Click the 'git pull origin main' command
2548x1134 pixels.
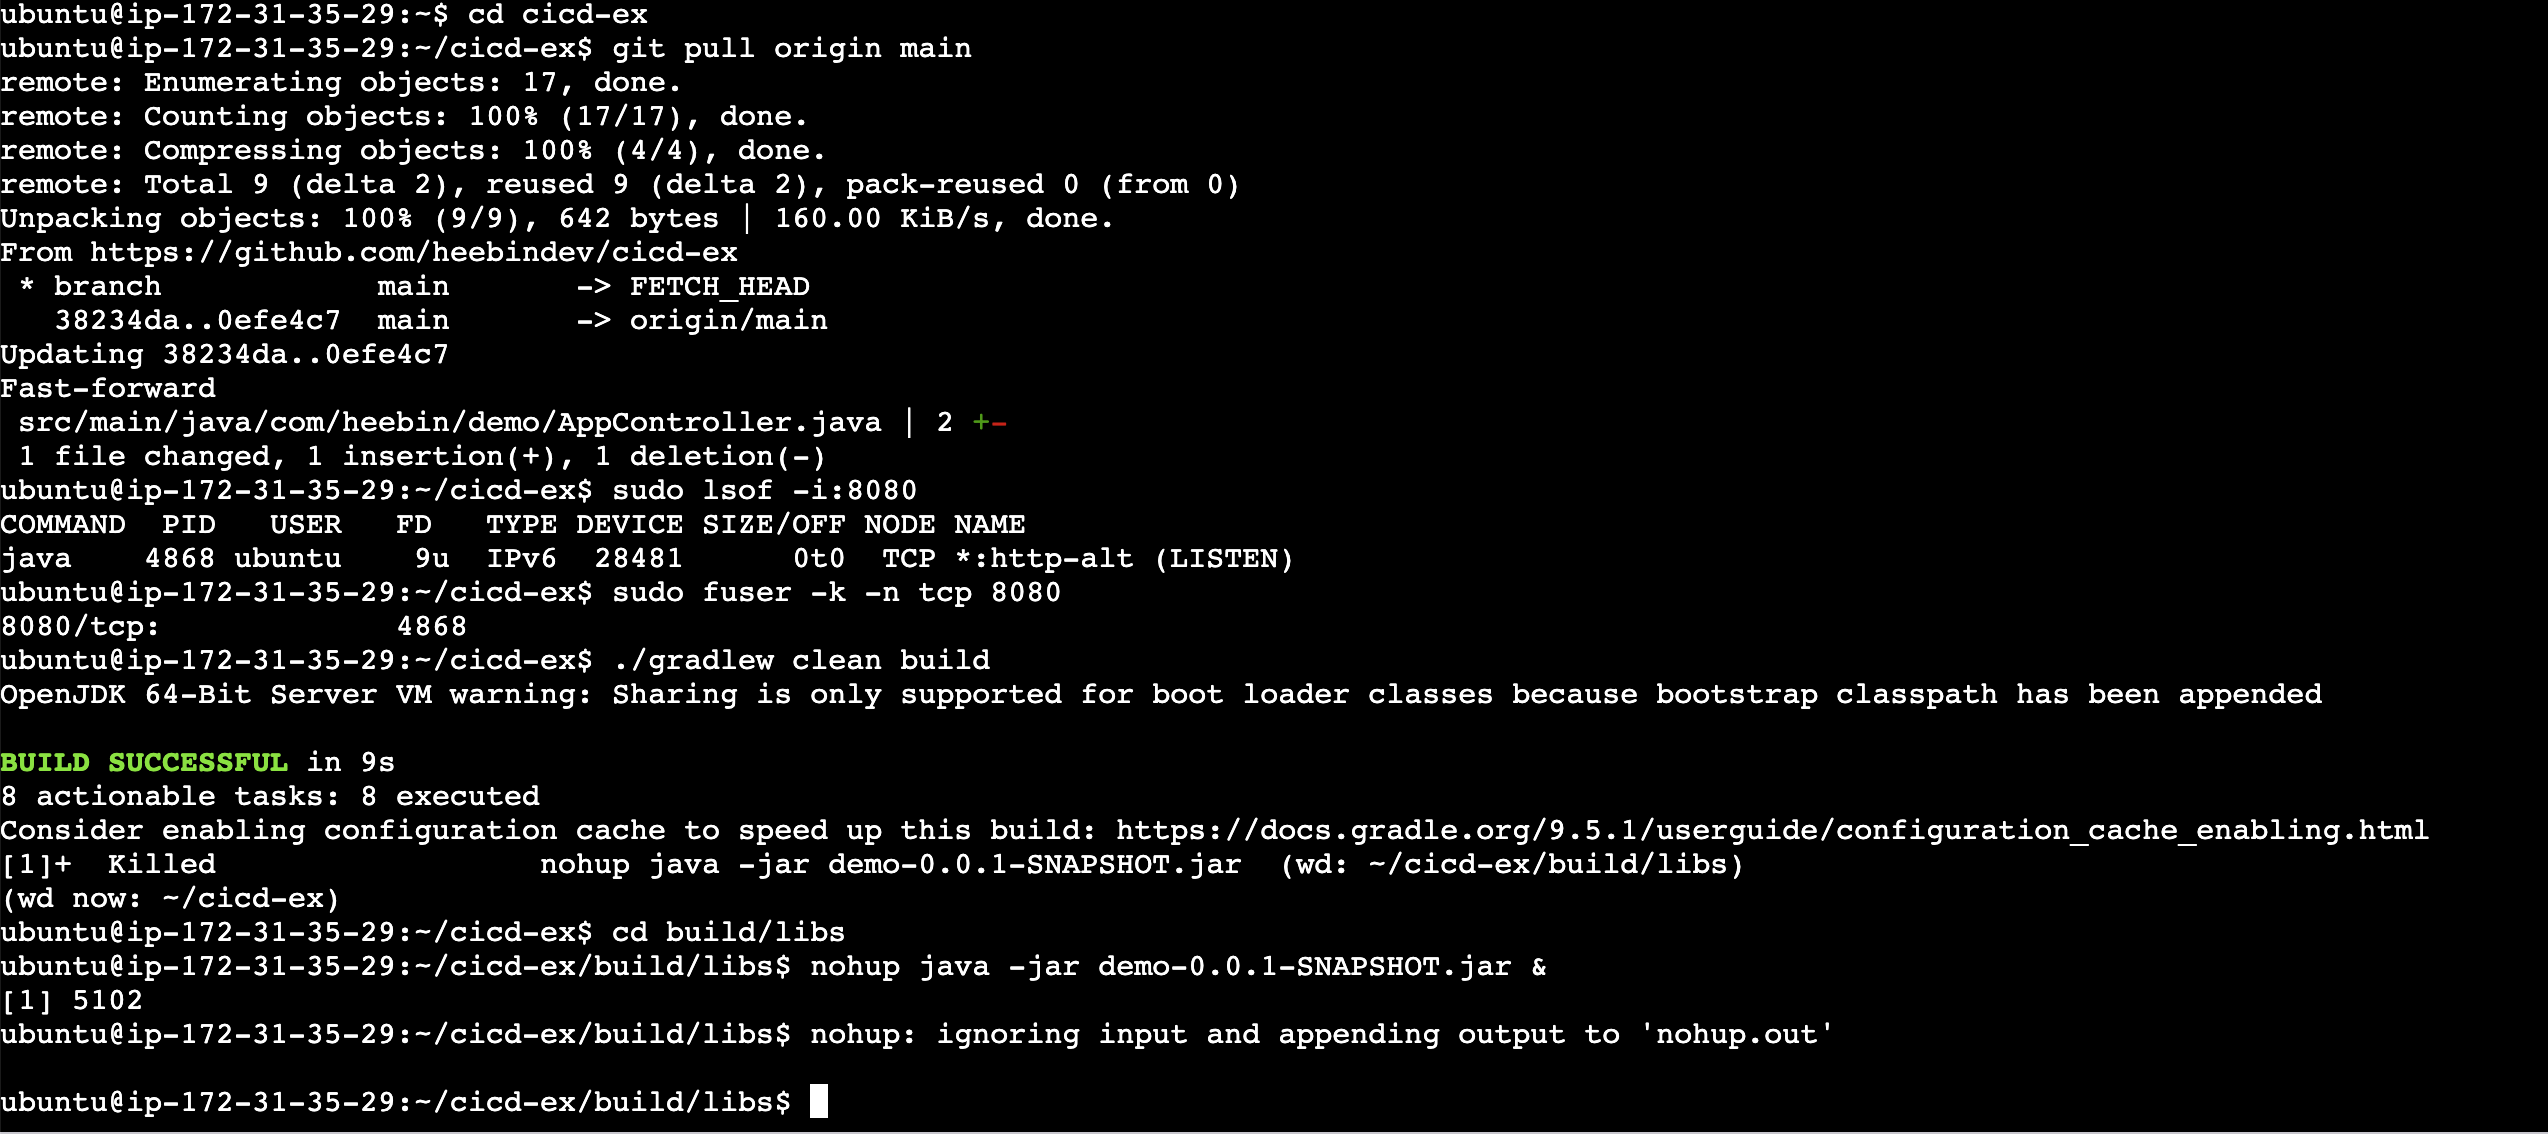(791, 48)
